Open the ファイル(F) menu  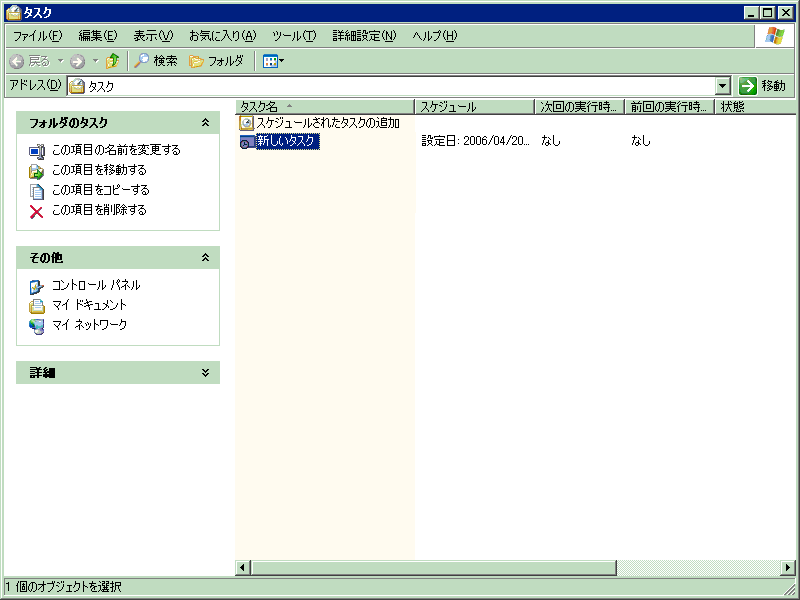tap(37, 36)
